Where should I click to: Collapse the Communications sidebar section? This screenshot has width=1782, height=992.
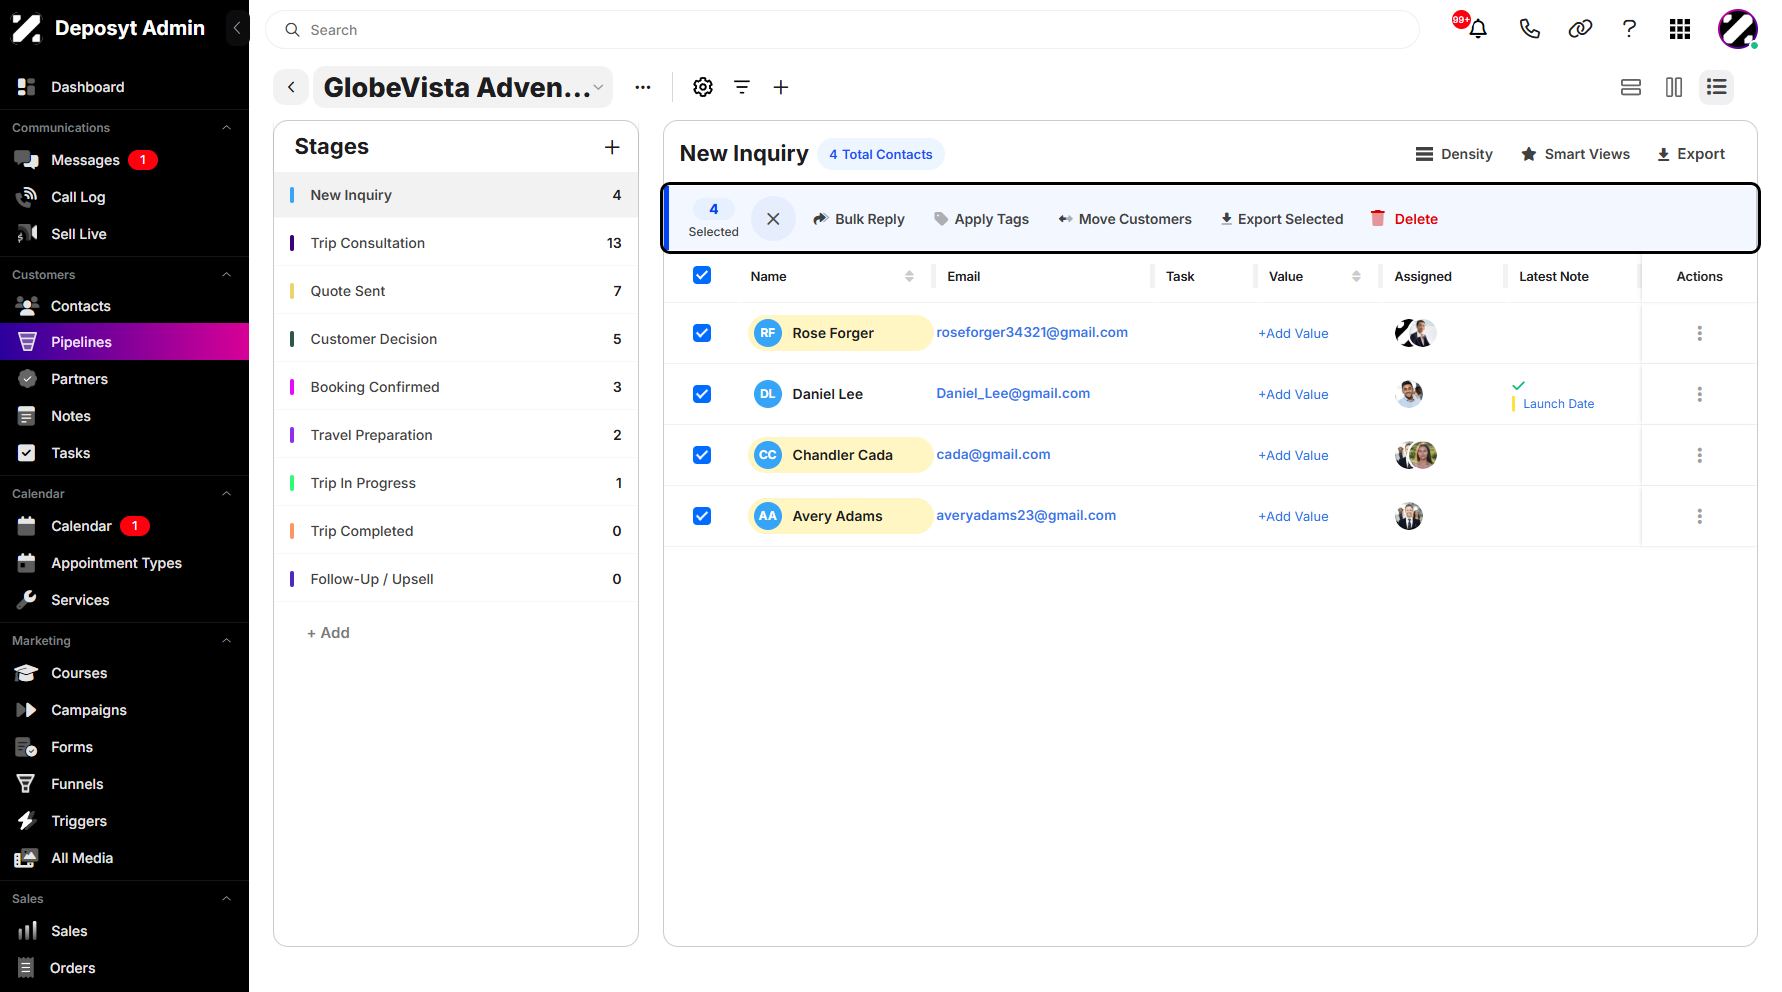pyautogui.click(x=226, y=128)
